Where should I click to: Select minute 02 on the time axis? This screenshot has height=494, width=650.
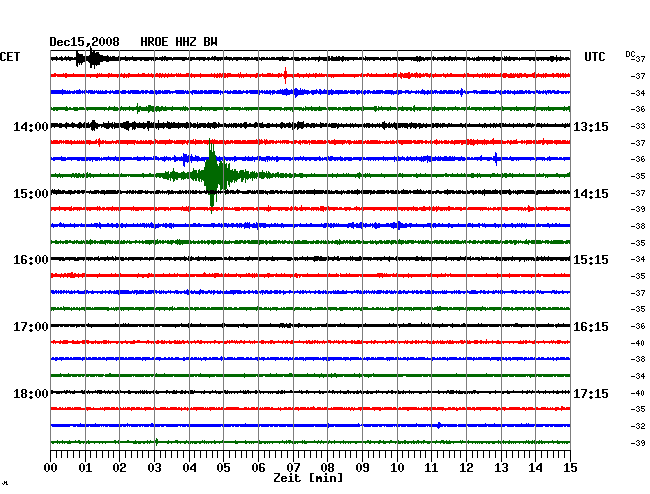tap(119, 468)
